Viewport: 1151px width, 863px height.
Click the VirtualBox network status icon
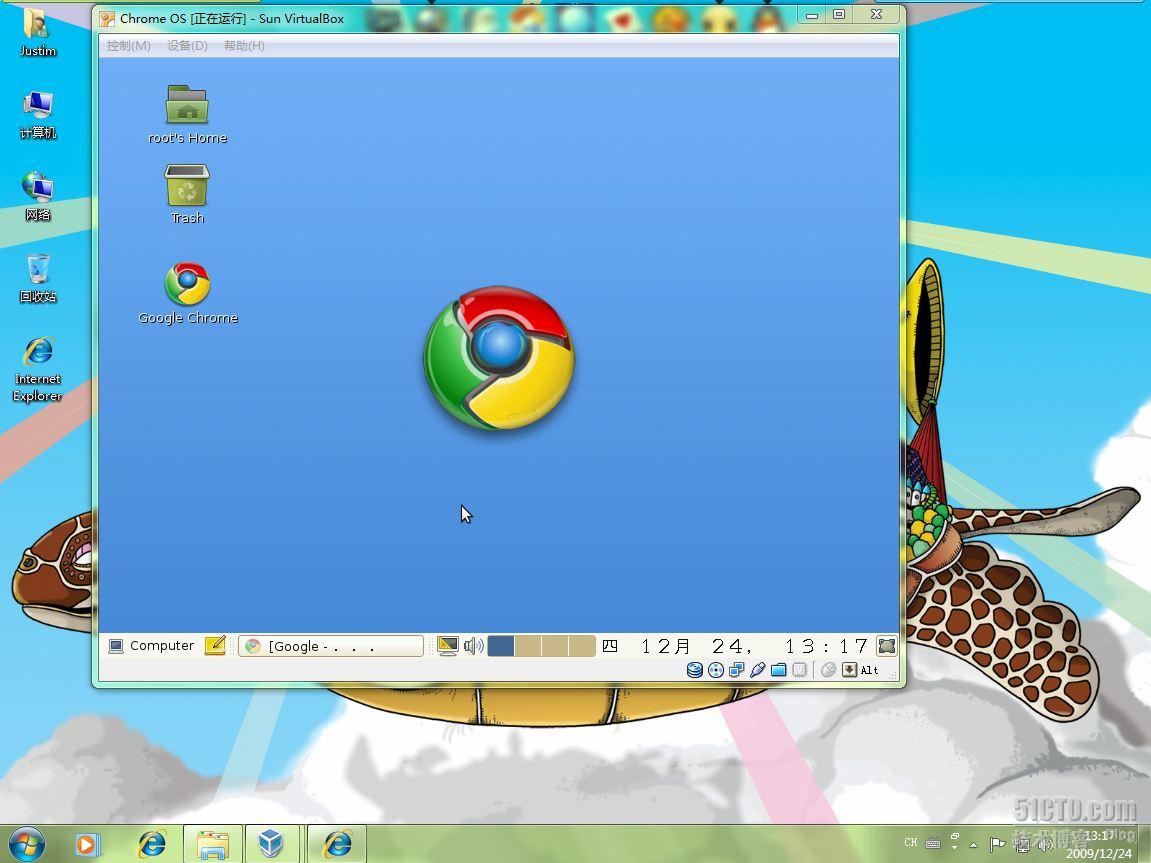[x=736, y=669]
